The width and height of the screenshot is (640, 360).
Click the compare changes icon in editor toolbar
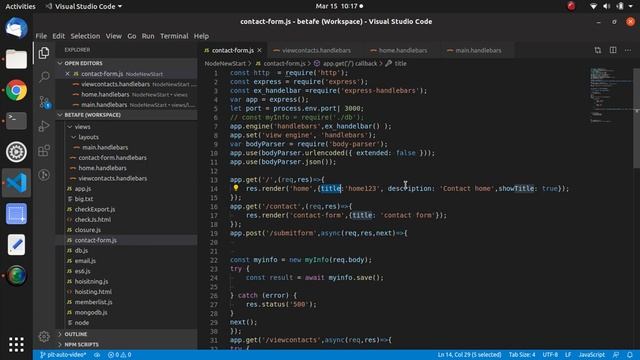[598, 50]
